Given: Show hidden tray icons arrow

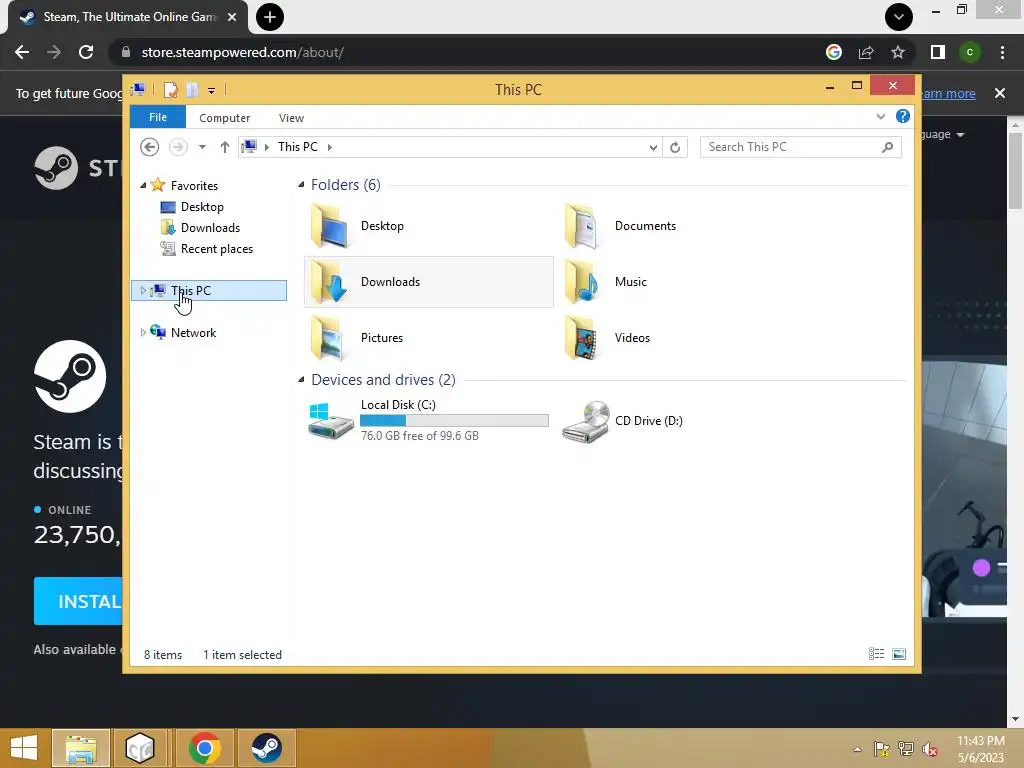Looking at the screenshot, I should [x=857, y=749].
